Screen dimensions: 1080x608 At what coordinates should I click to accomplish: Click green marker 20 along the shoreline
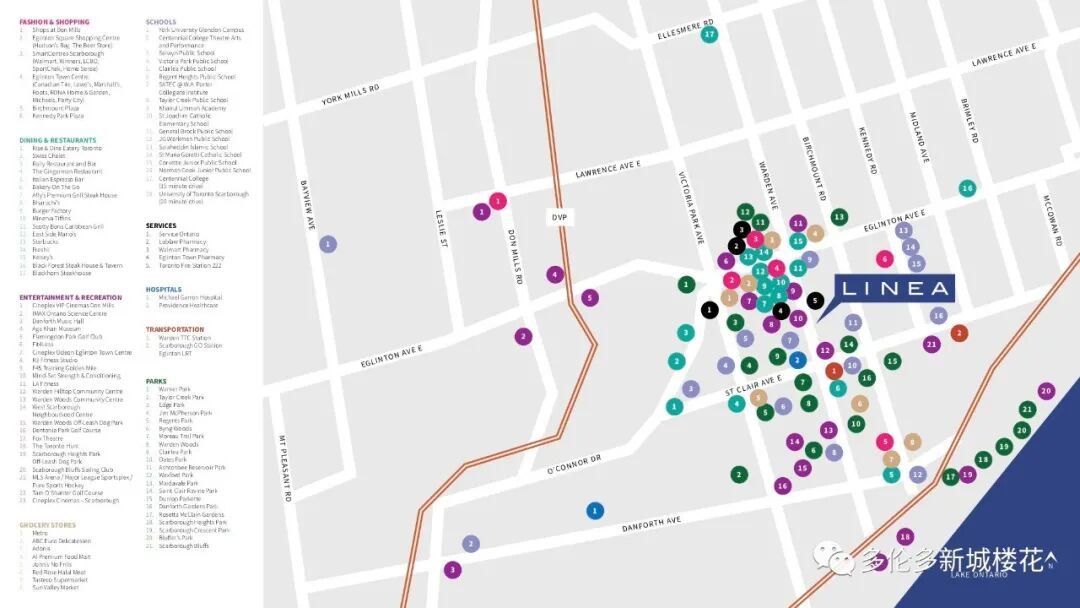(x=1021, y=430)
